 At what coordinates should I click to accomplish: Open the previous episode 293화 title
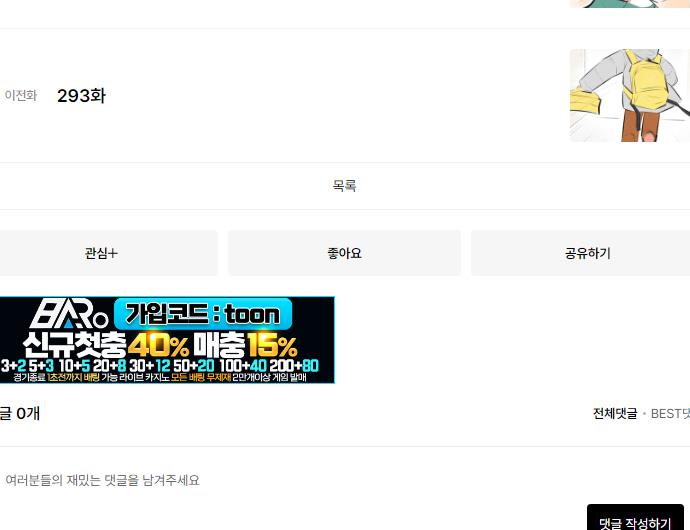[81, 96]
